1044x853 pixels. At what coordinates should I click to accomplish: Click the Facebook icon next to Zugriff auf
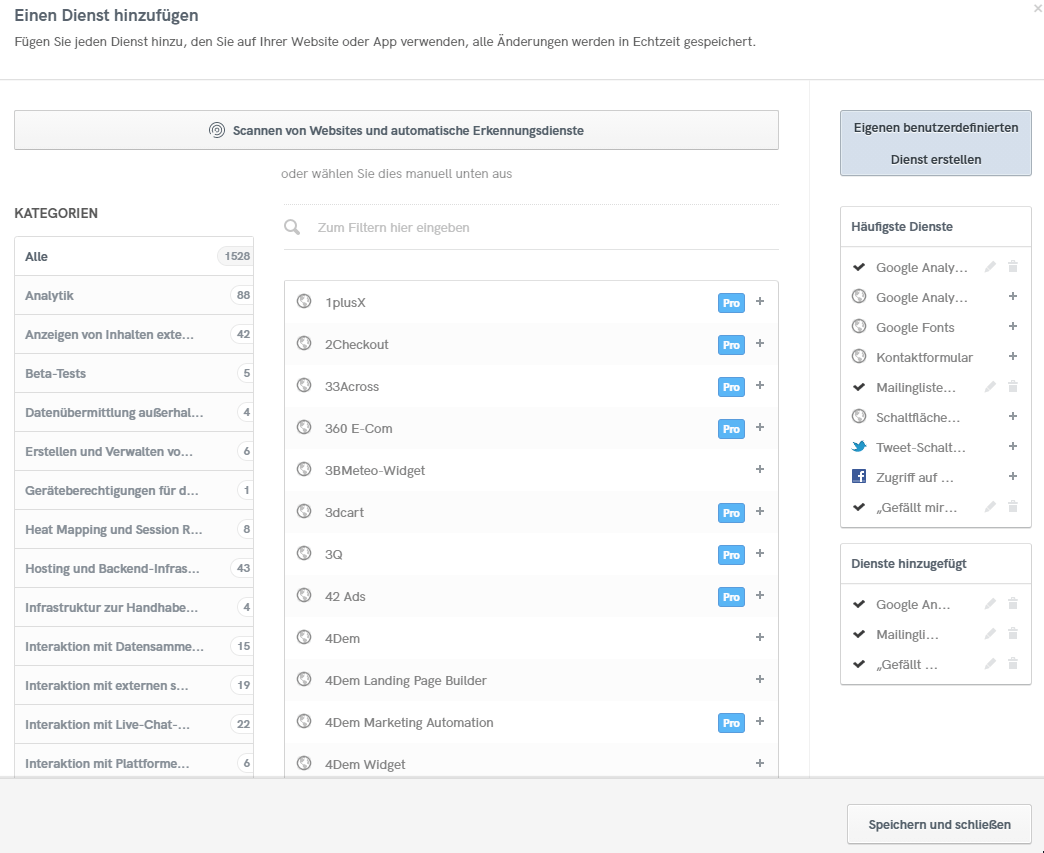pyautogui.click(x=859, y=477)
